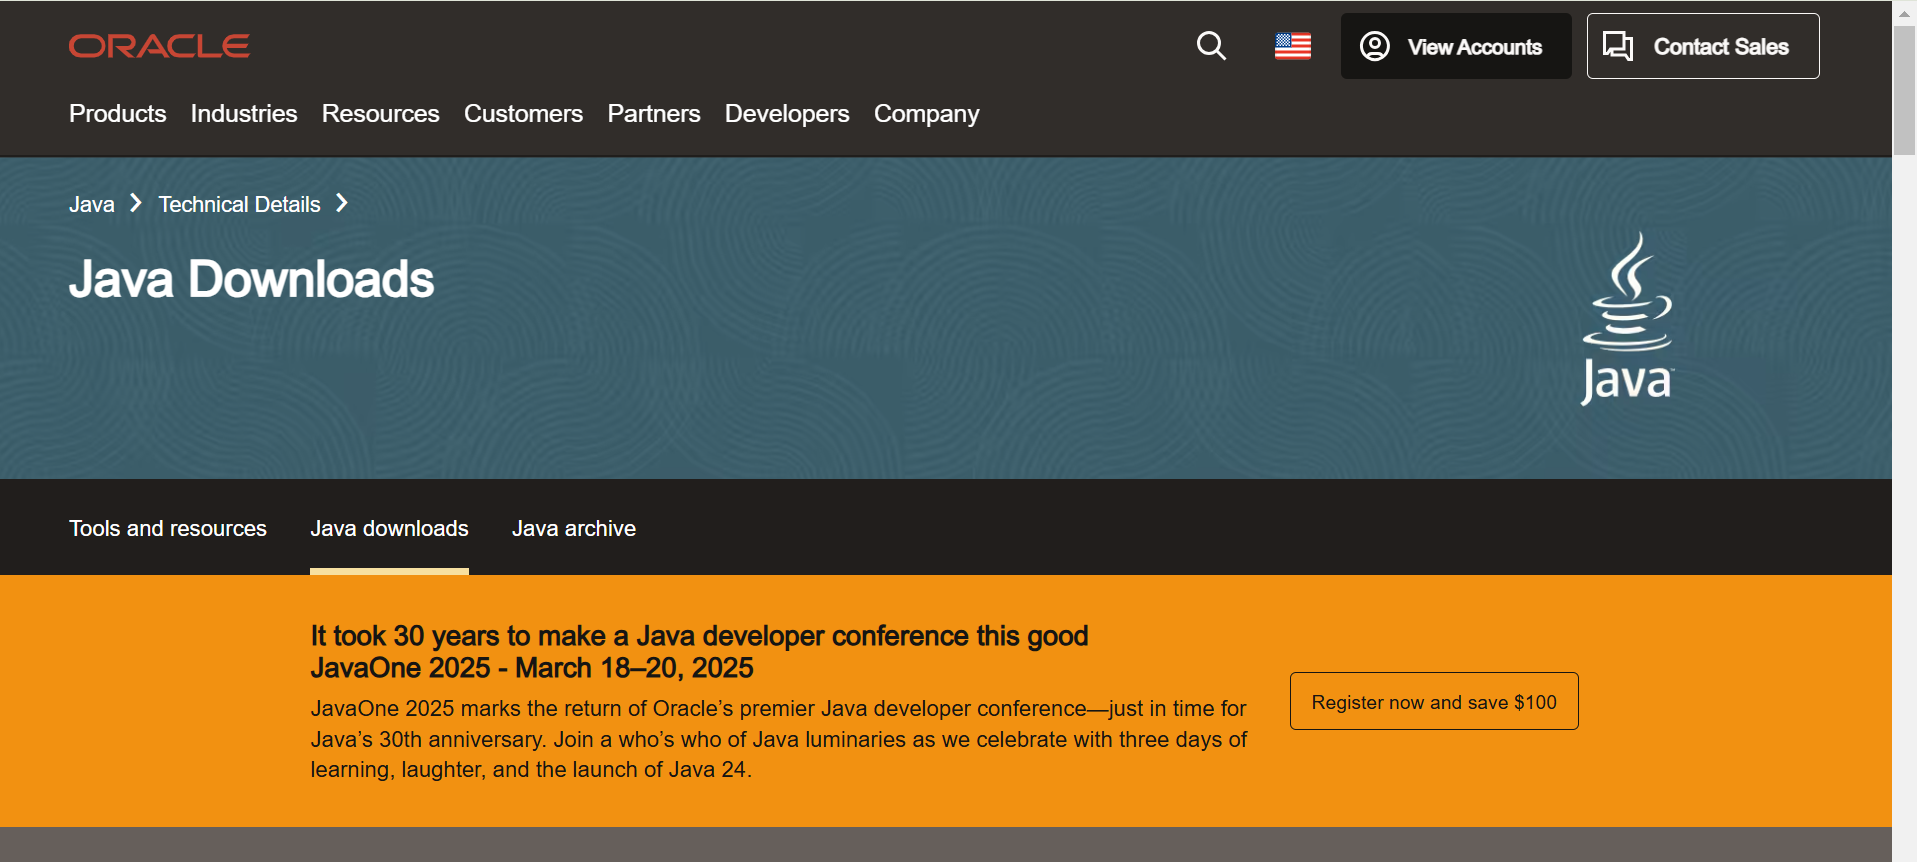Expand the Resources dropdown menu
Image resolution: width=1917 pixels, height=862 pixels.
tap(380, 114)
